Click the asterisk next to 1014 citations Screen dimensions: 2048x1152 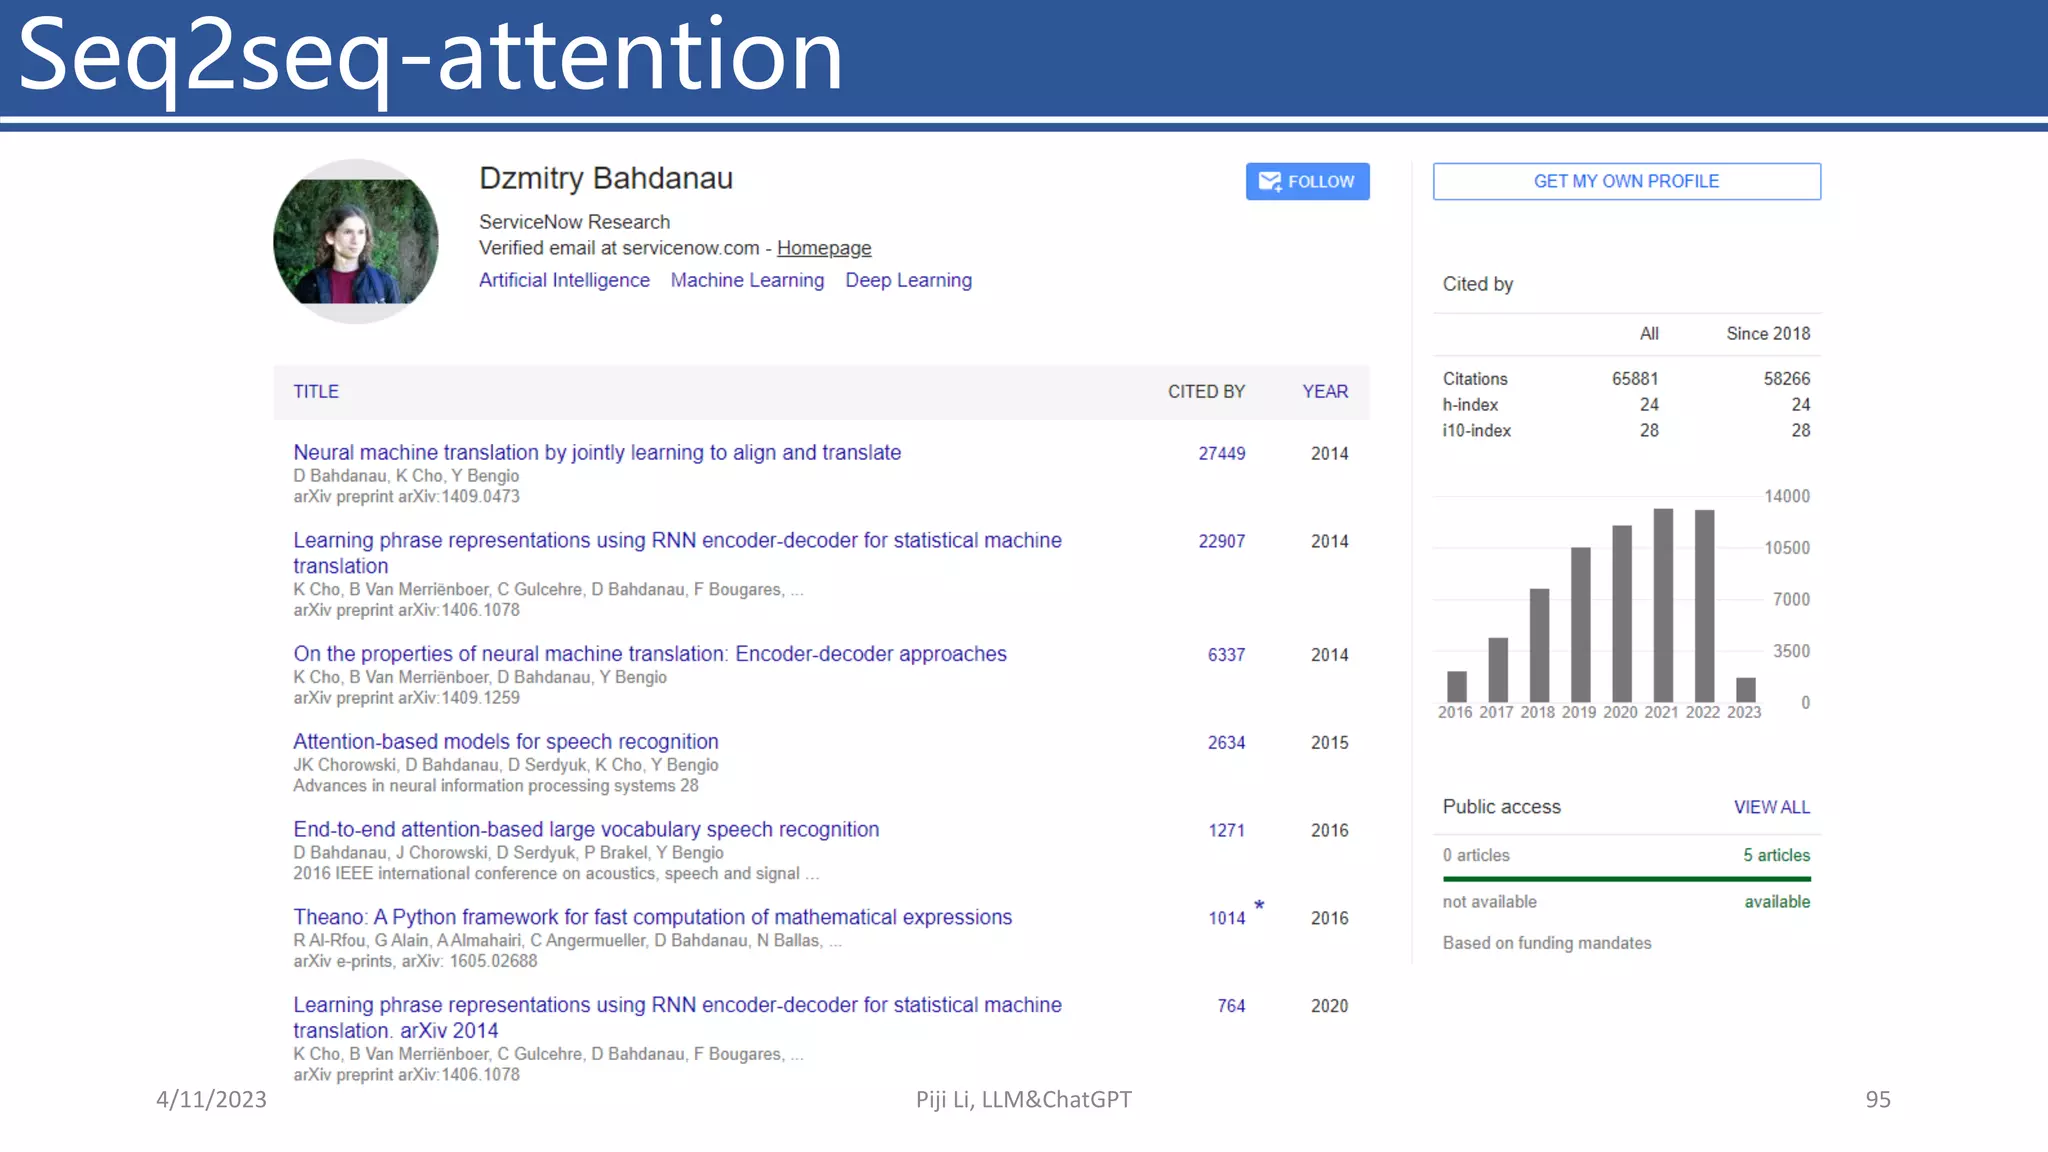pos(1259,906)
